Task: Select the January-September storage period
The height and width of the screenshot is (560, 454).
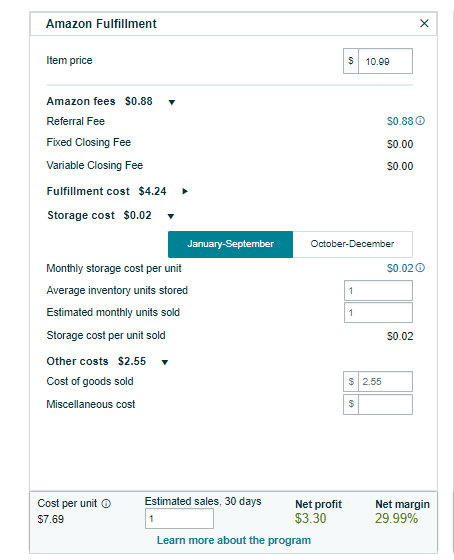Action: click(230, 244)
